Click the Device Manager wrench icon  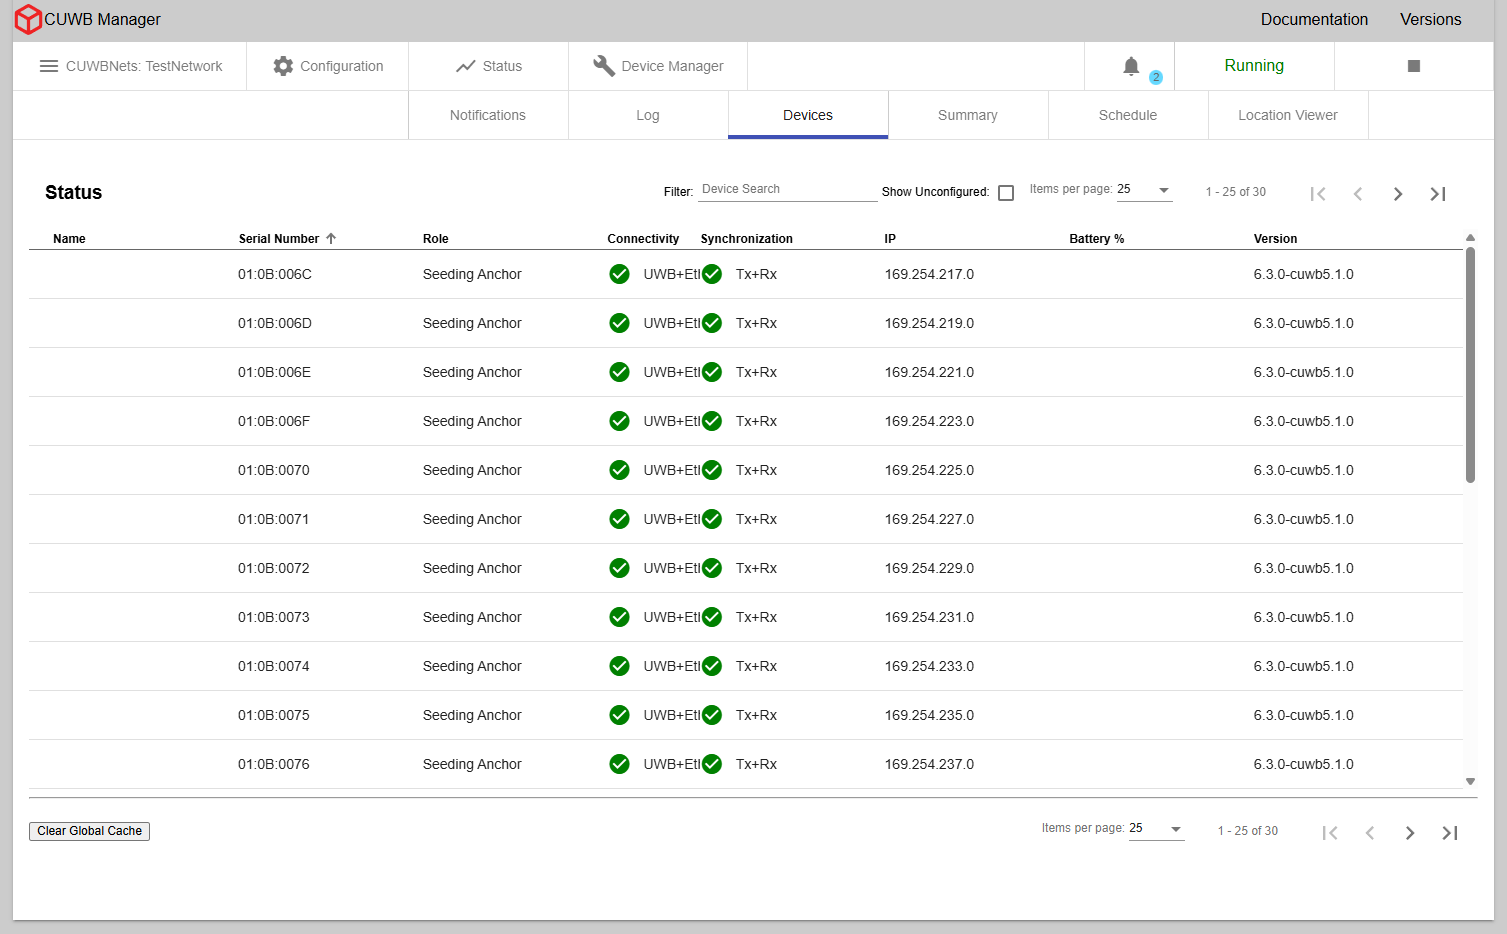603,66
